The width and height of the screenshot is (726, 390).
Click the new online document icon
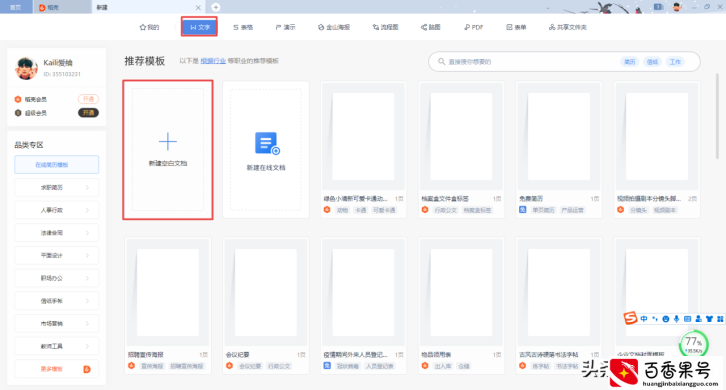[267, 144]
